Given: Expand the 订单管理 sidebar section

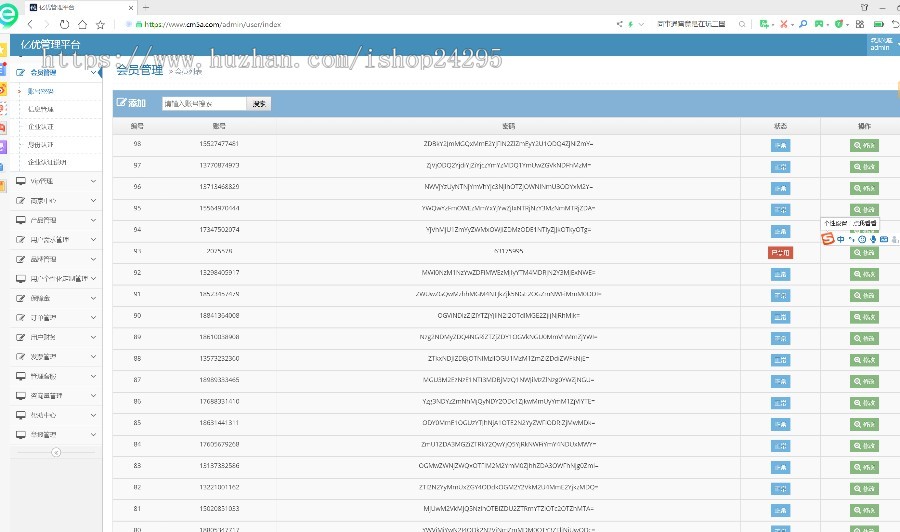Looking at the screenshot, I should [x=93, y=317].
